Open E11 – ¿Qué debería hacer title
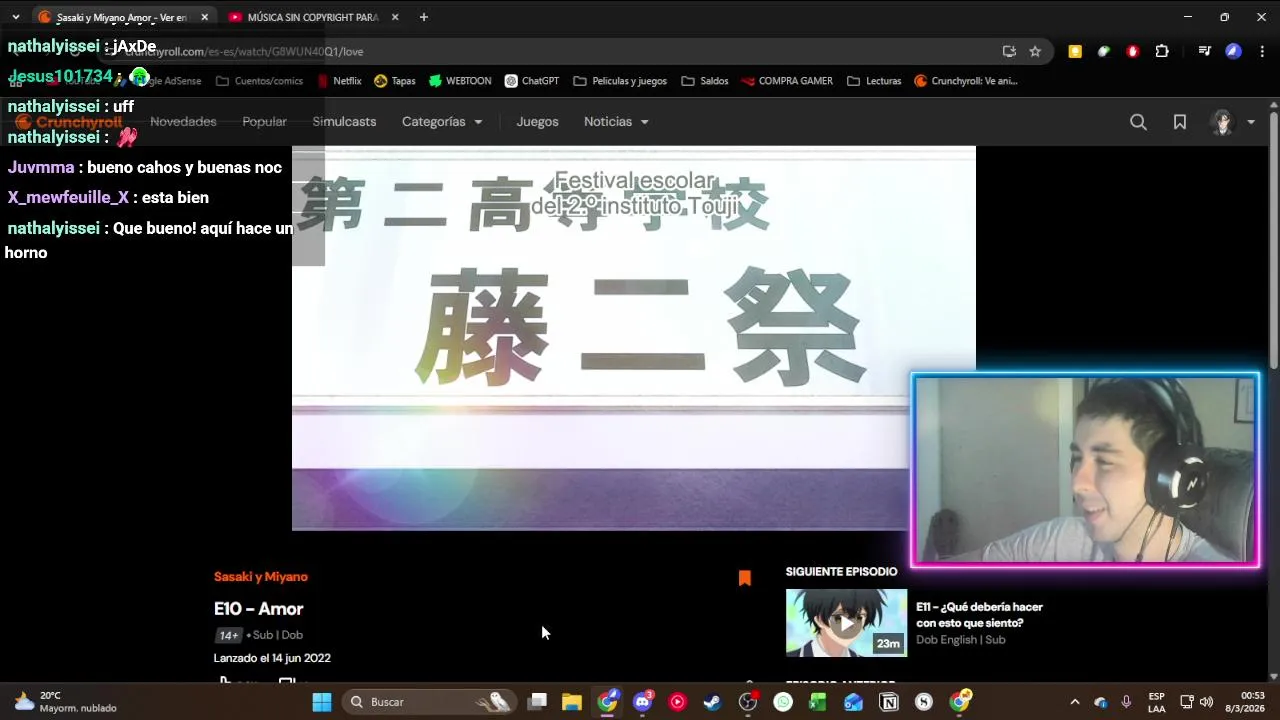The height and width of the screenshot is (720, 1280). [x=979, y=615]
